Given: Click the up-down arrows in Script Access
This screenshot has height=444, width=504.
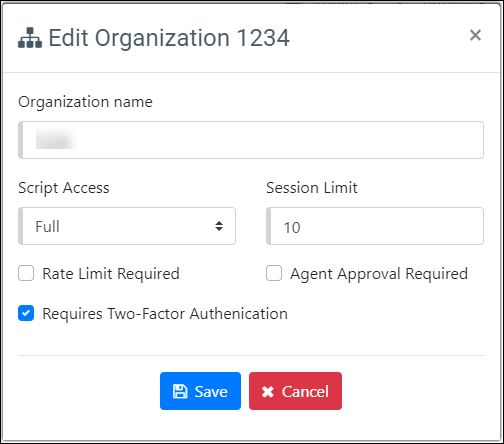Looking at the screenshot, I should [x=219, y=226].
